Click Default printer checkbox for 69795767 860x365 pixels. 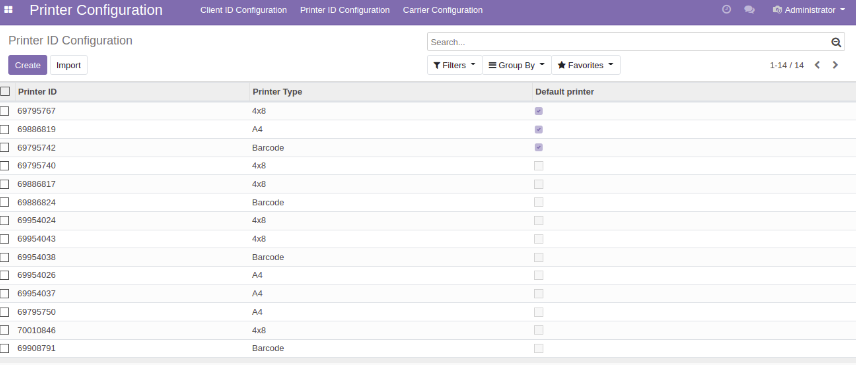click(539, 111)
